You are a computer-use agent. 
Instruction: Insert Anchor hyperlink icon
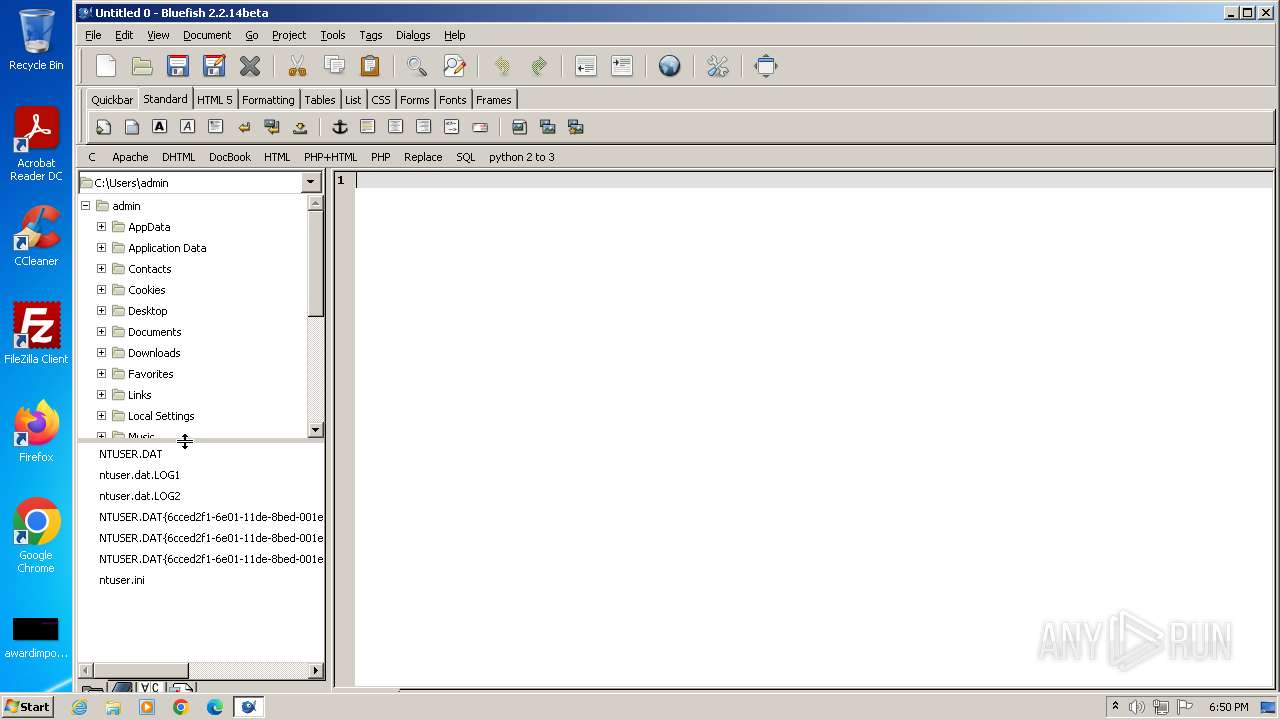click(x=339, y=127)
